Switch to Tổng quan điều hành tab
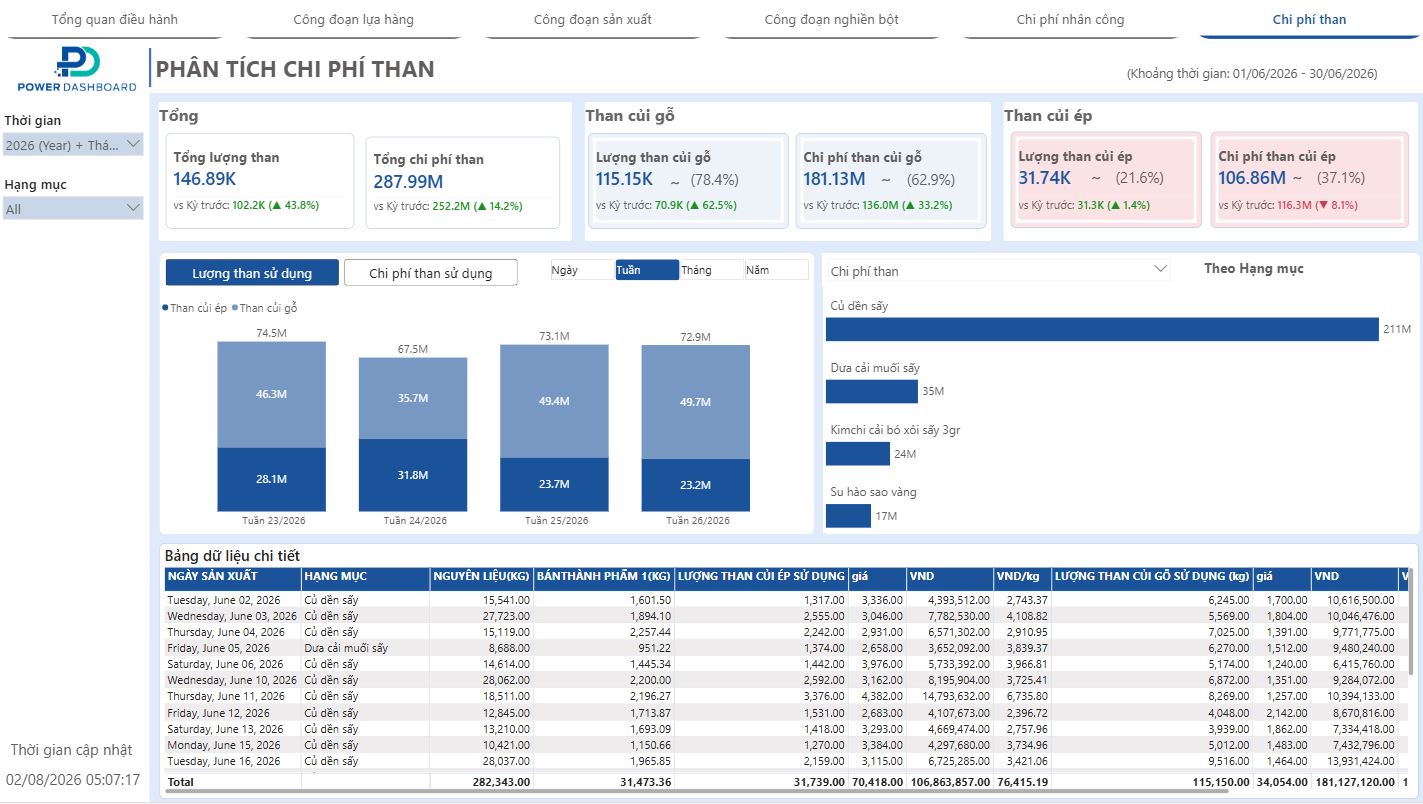 pos(115,20)
